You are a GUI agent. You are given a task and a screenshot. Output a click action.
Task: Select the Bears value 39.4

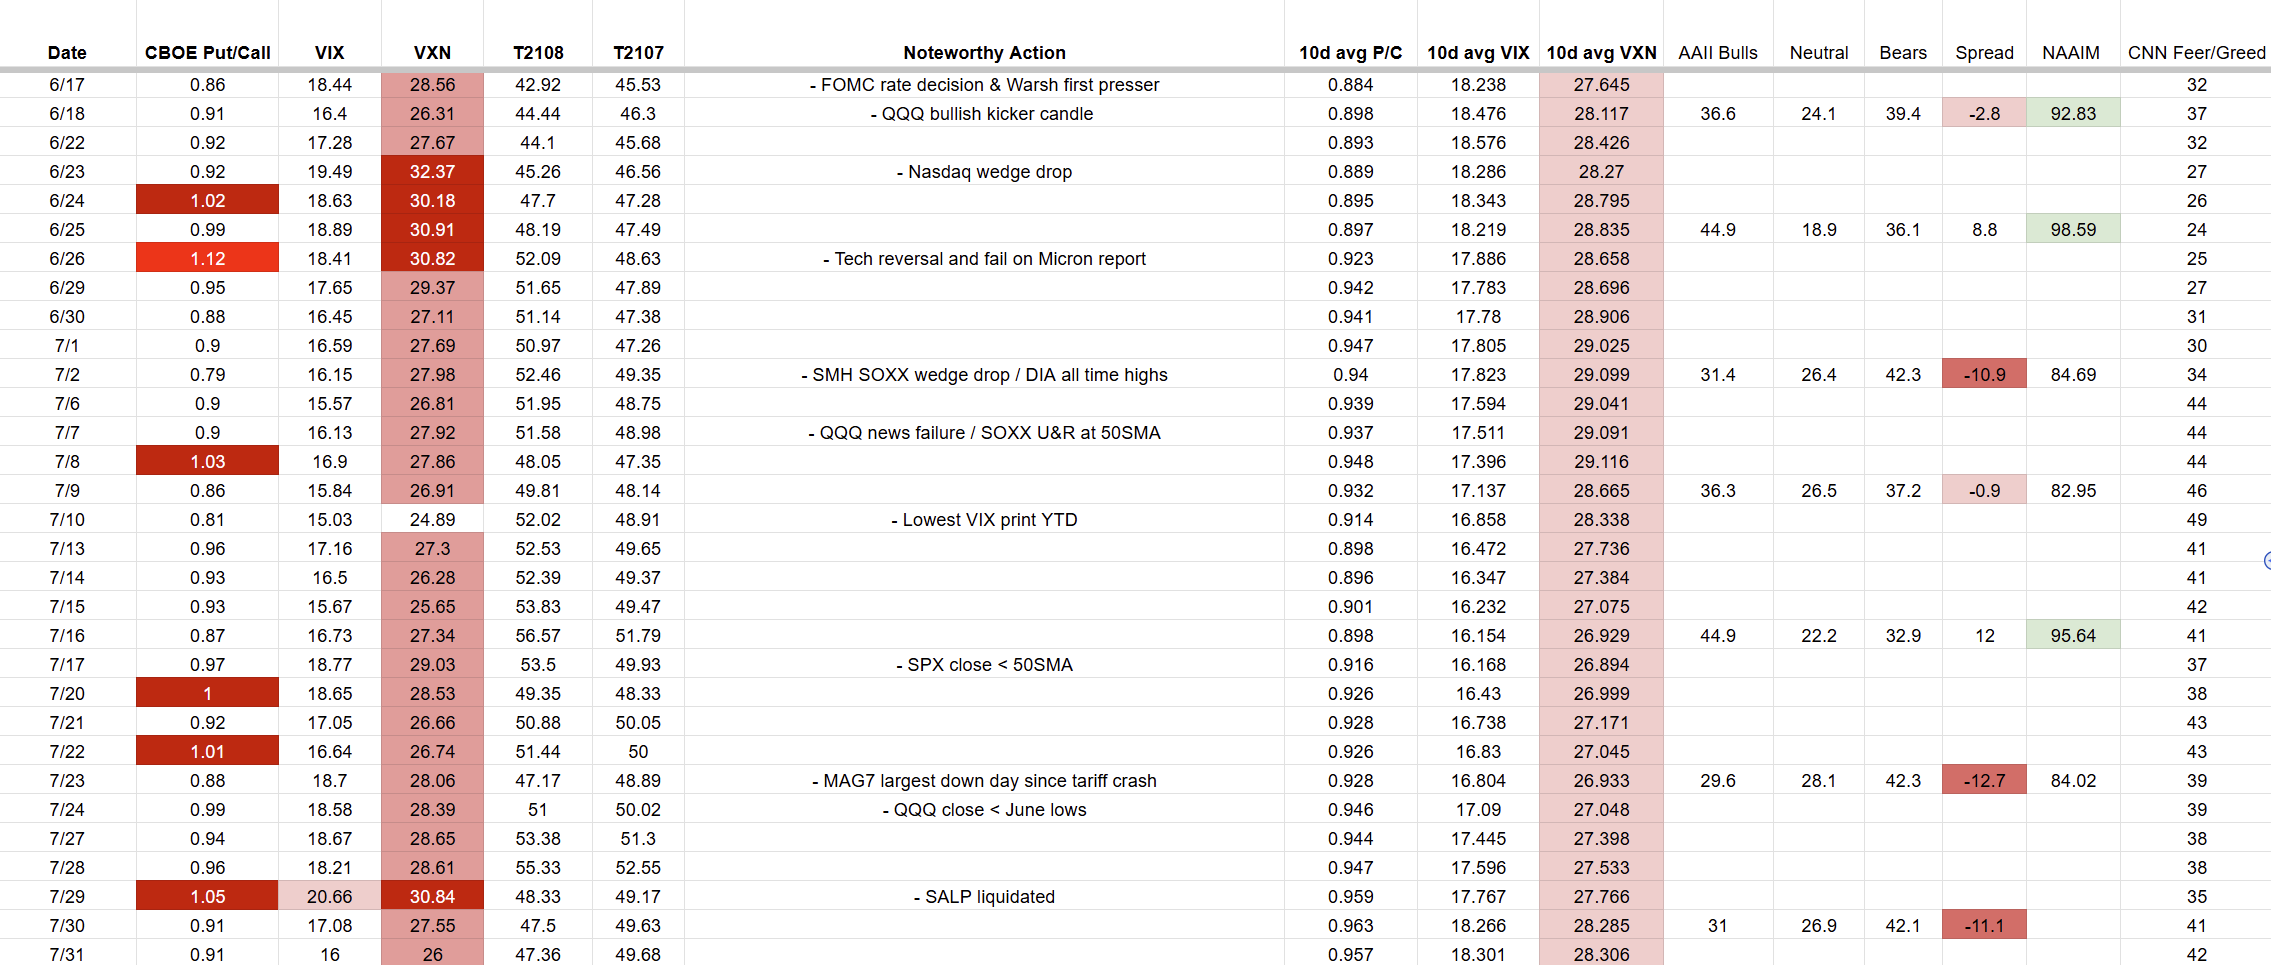1903,114
